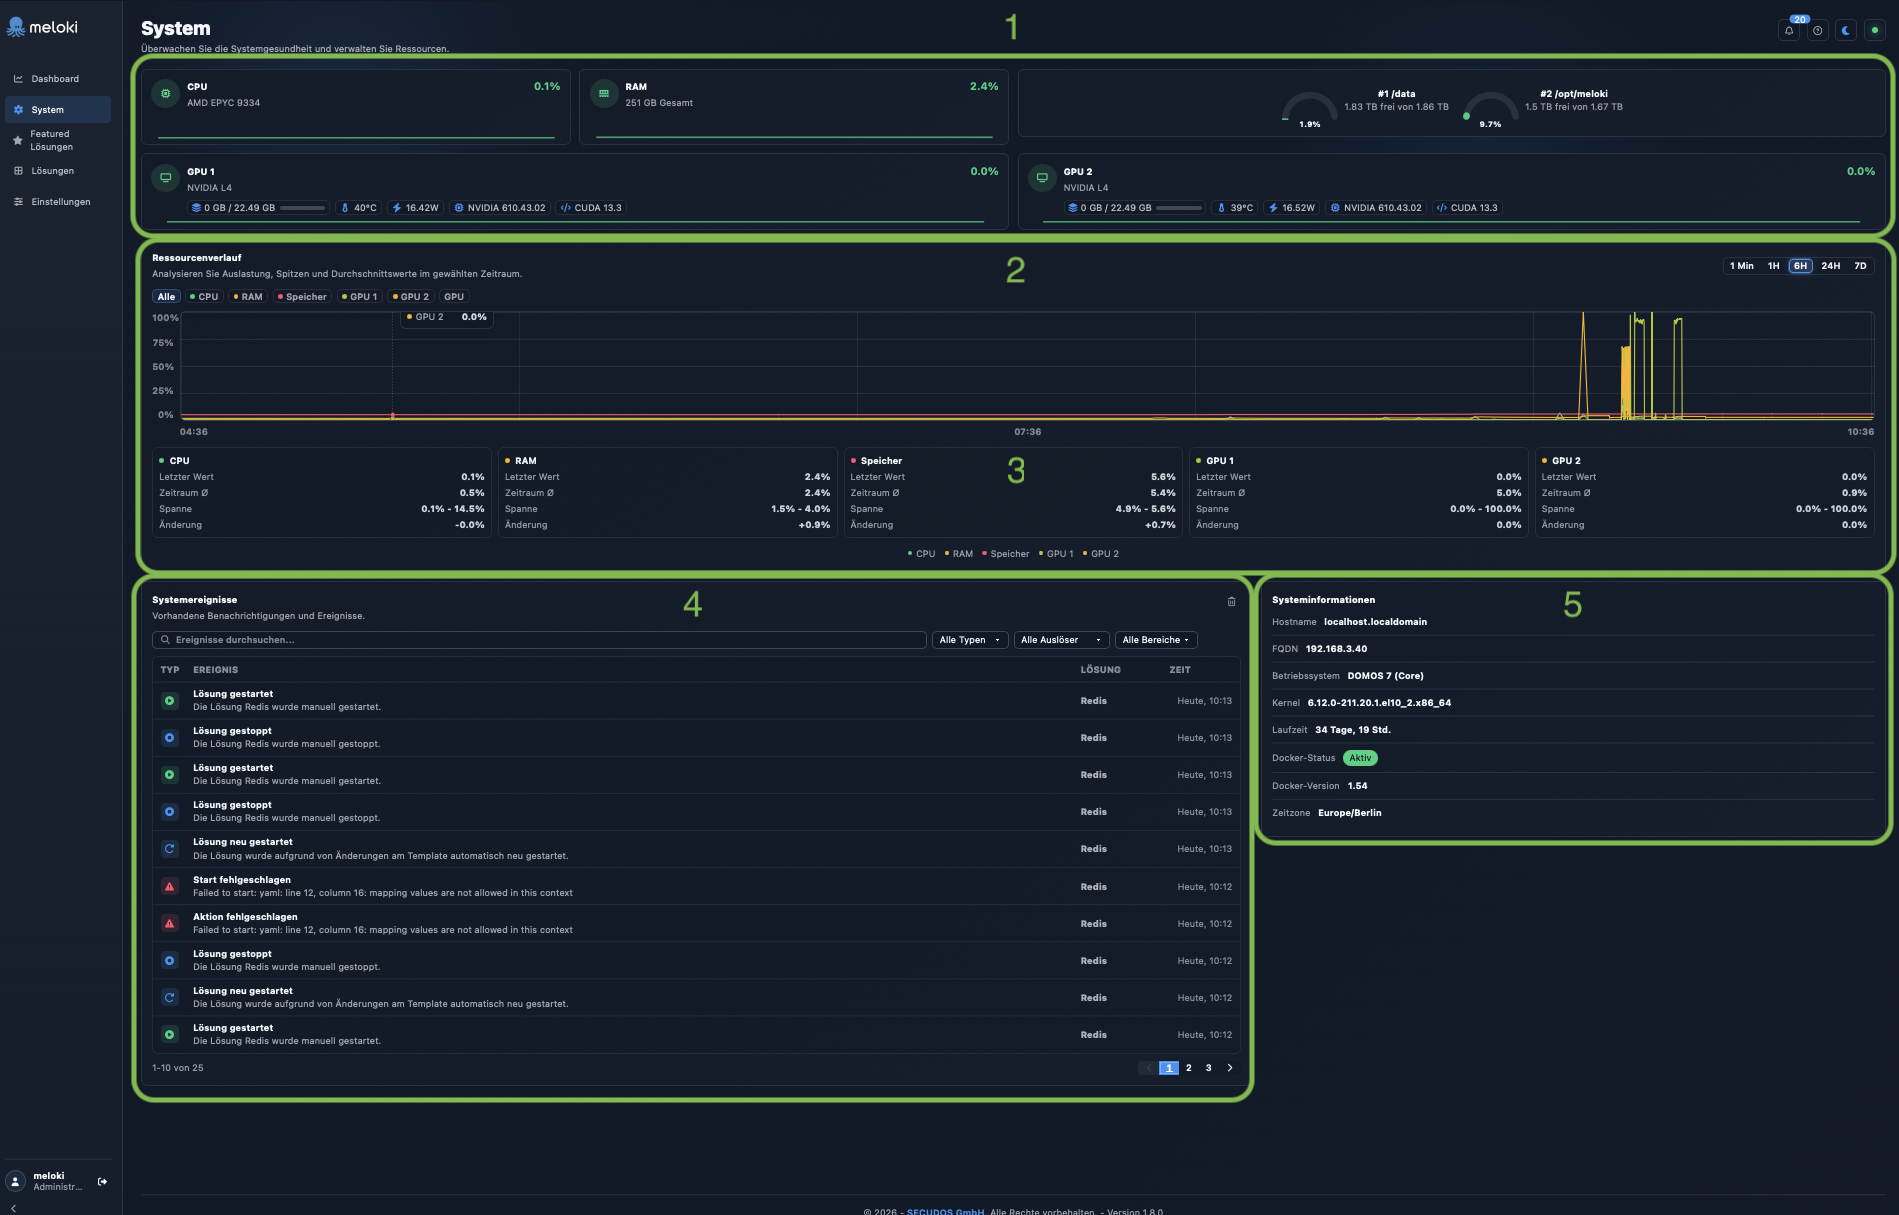Viewport: 1899px width, 1215px height.
Task: Select current events page 1
Action: pyautogui.click(x=1168, y=1068)
